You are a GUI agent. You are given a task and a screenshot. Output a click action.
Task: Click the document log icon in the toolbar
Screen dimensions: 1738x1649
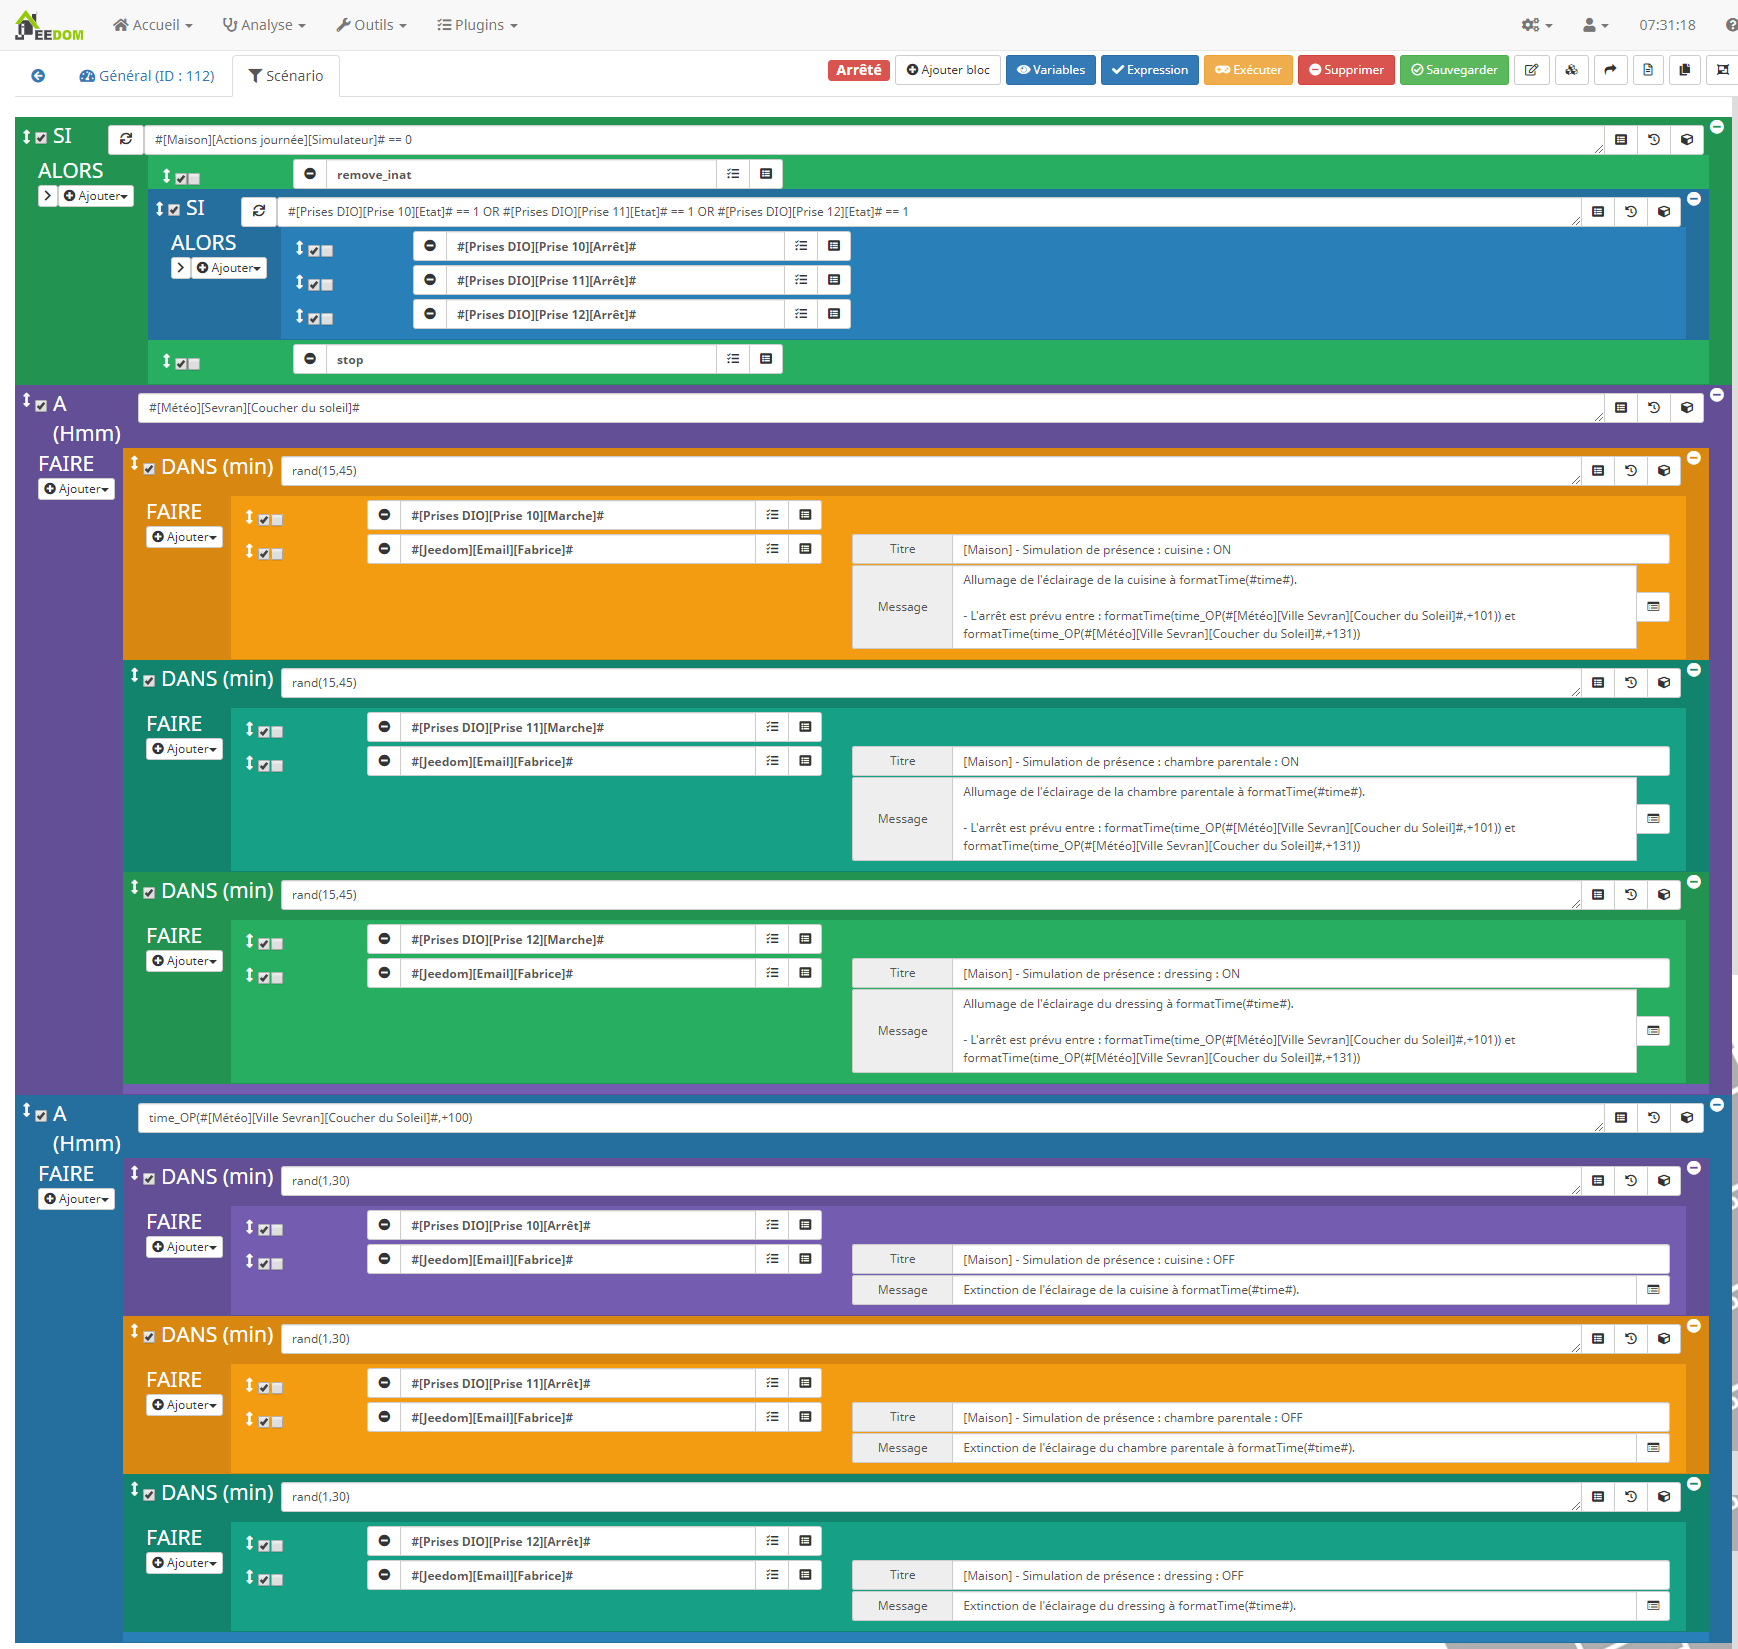[1648, 70]
